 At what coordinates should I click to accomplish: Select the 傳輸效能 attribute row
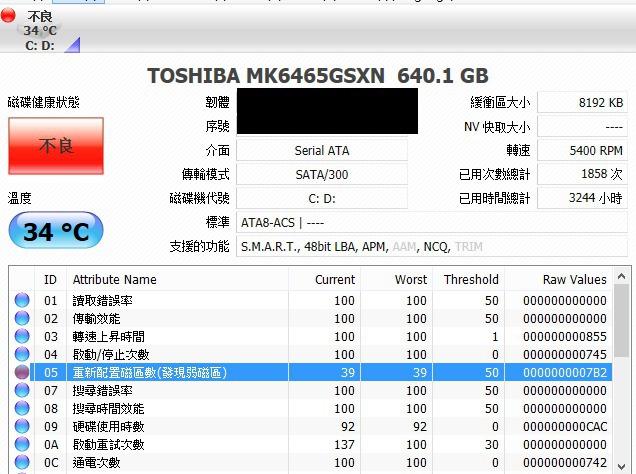tap(312, 318)
